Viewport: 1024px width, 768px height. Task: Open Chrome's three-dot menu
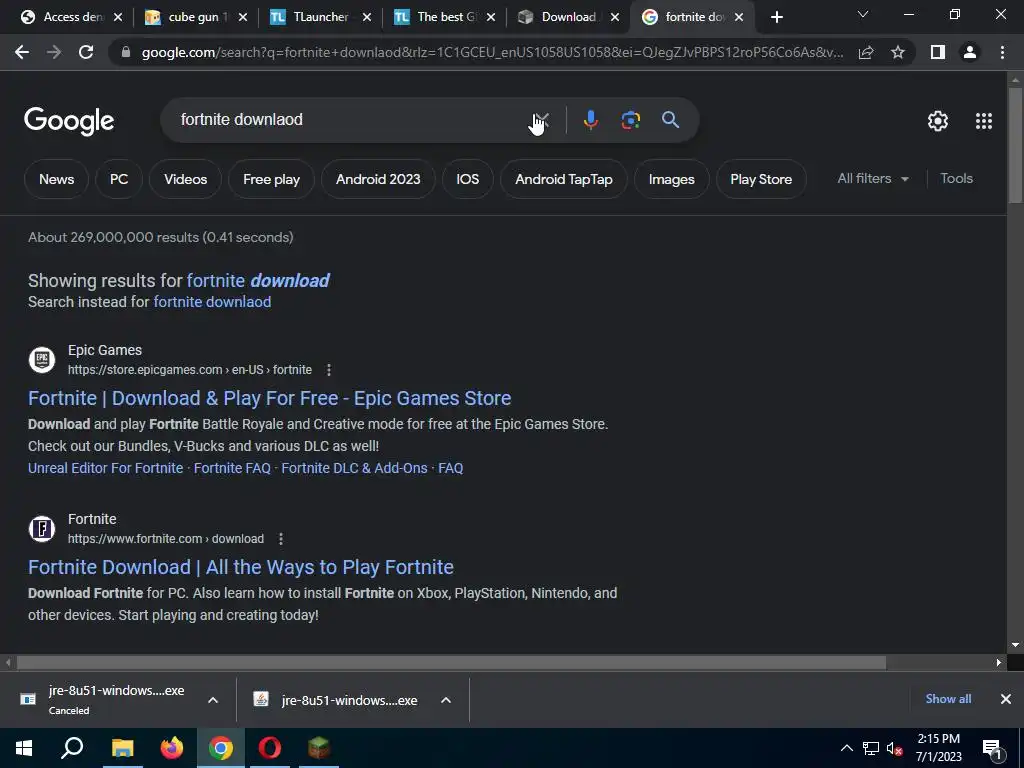(1002, 52)
